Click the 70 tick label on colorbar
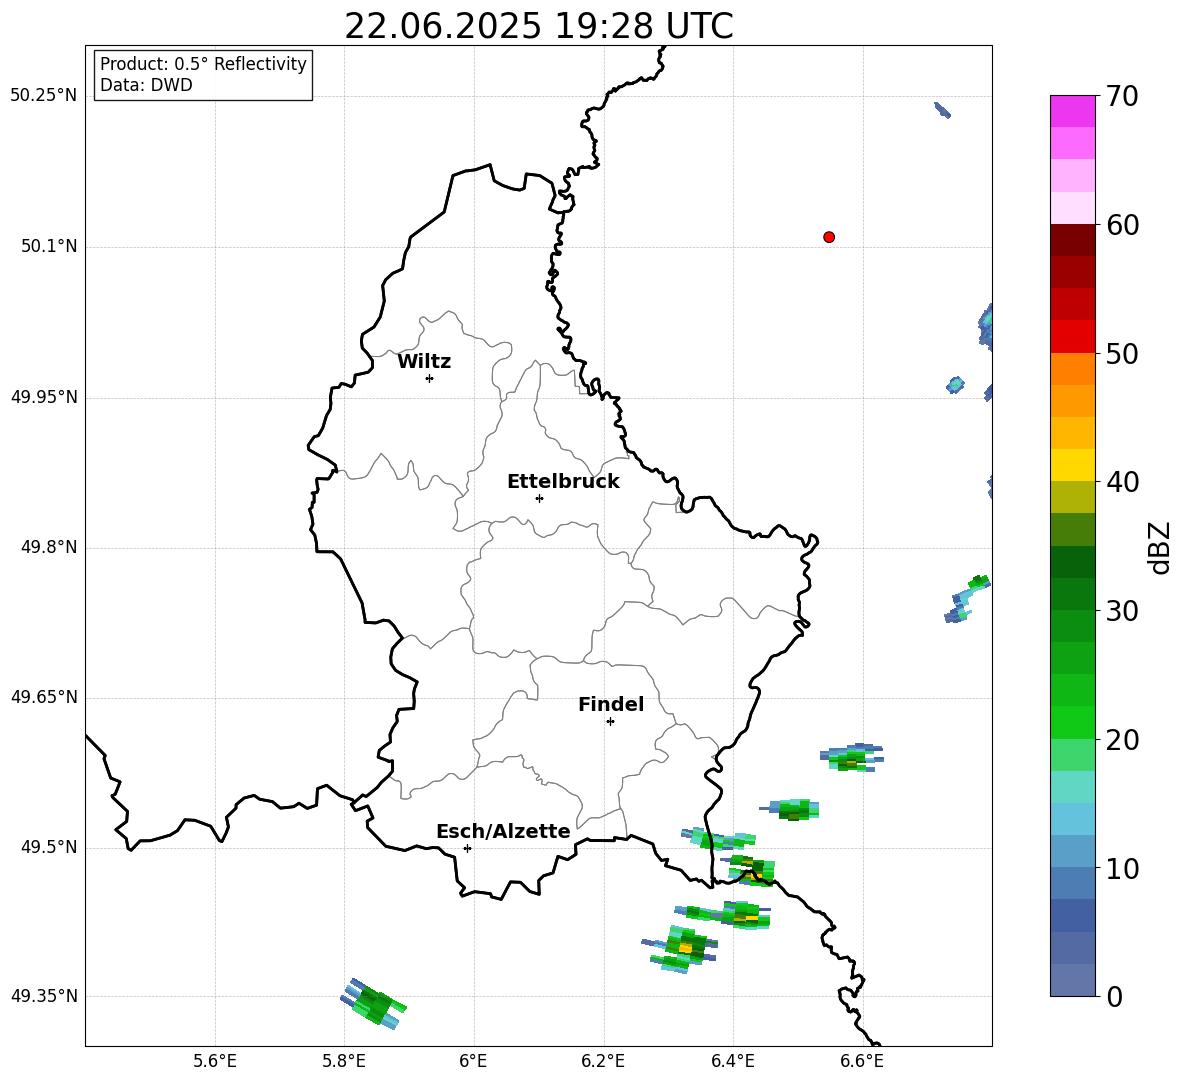The height and width of the screenshot is (1081, 1184). click(x=1122, y=96)
